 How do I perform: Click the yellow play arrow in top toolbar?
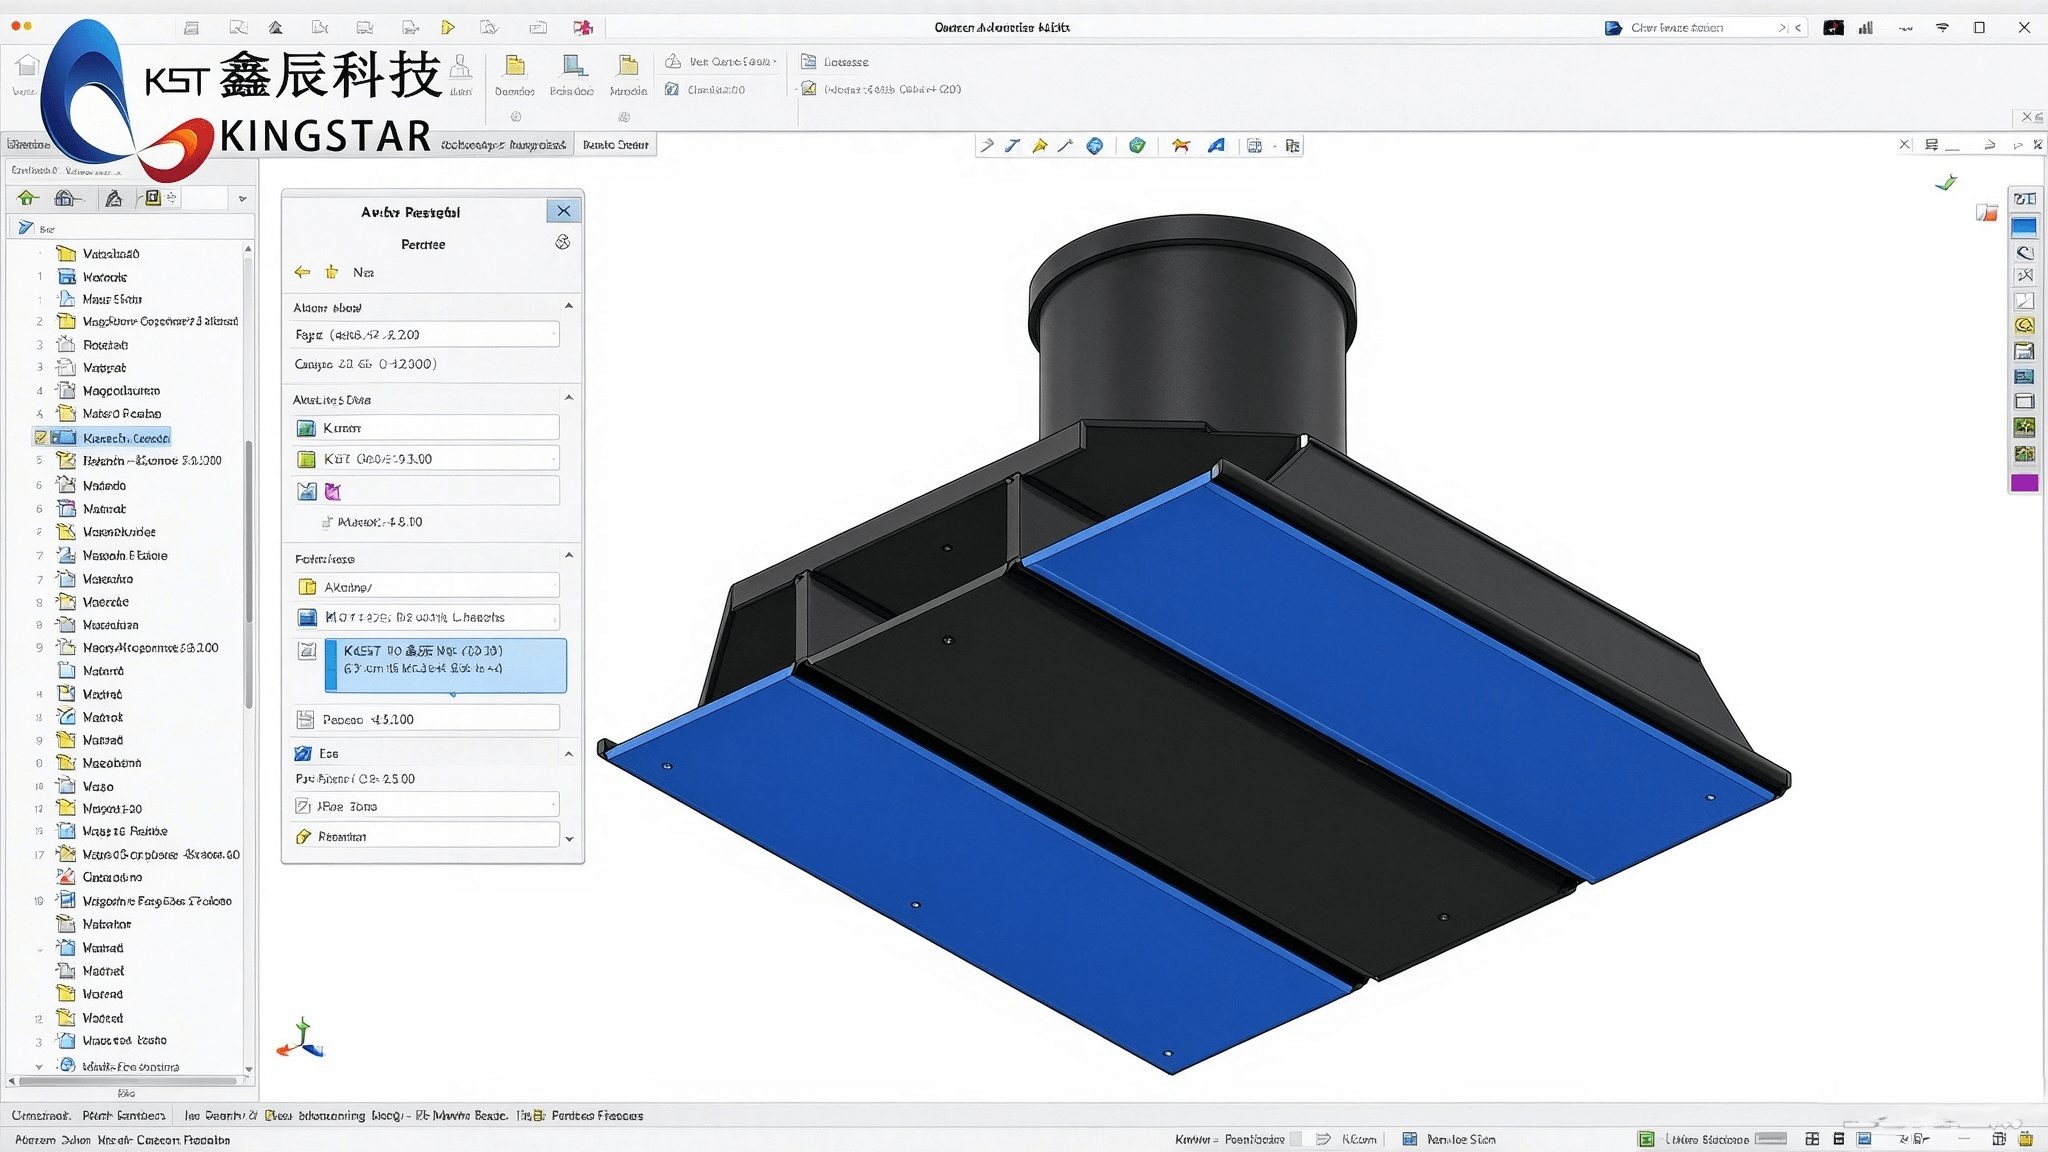point(448,28)
